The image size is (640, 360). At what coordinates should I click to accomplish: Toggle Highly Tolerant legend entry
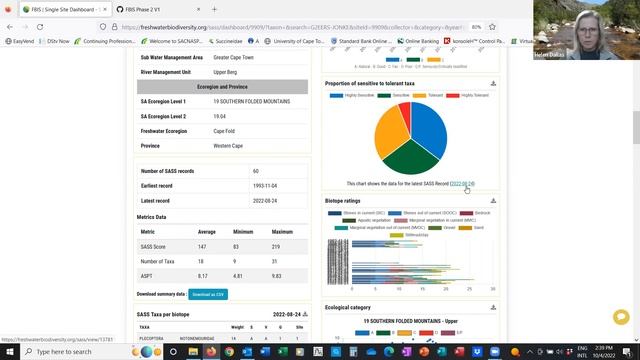467,96
